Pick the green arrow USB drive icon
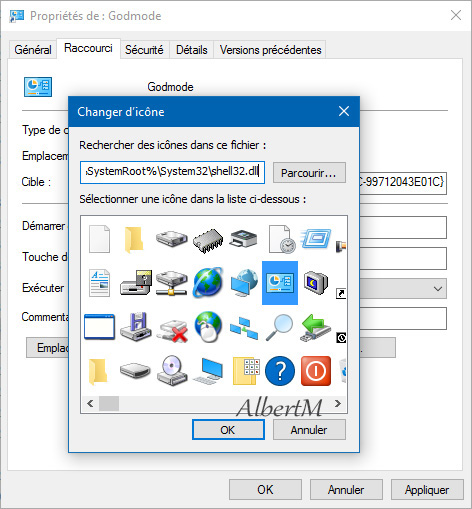The height and width of the screenshot is (509, 472). tap(315, 327)
